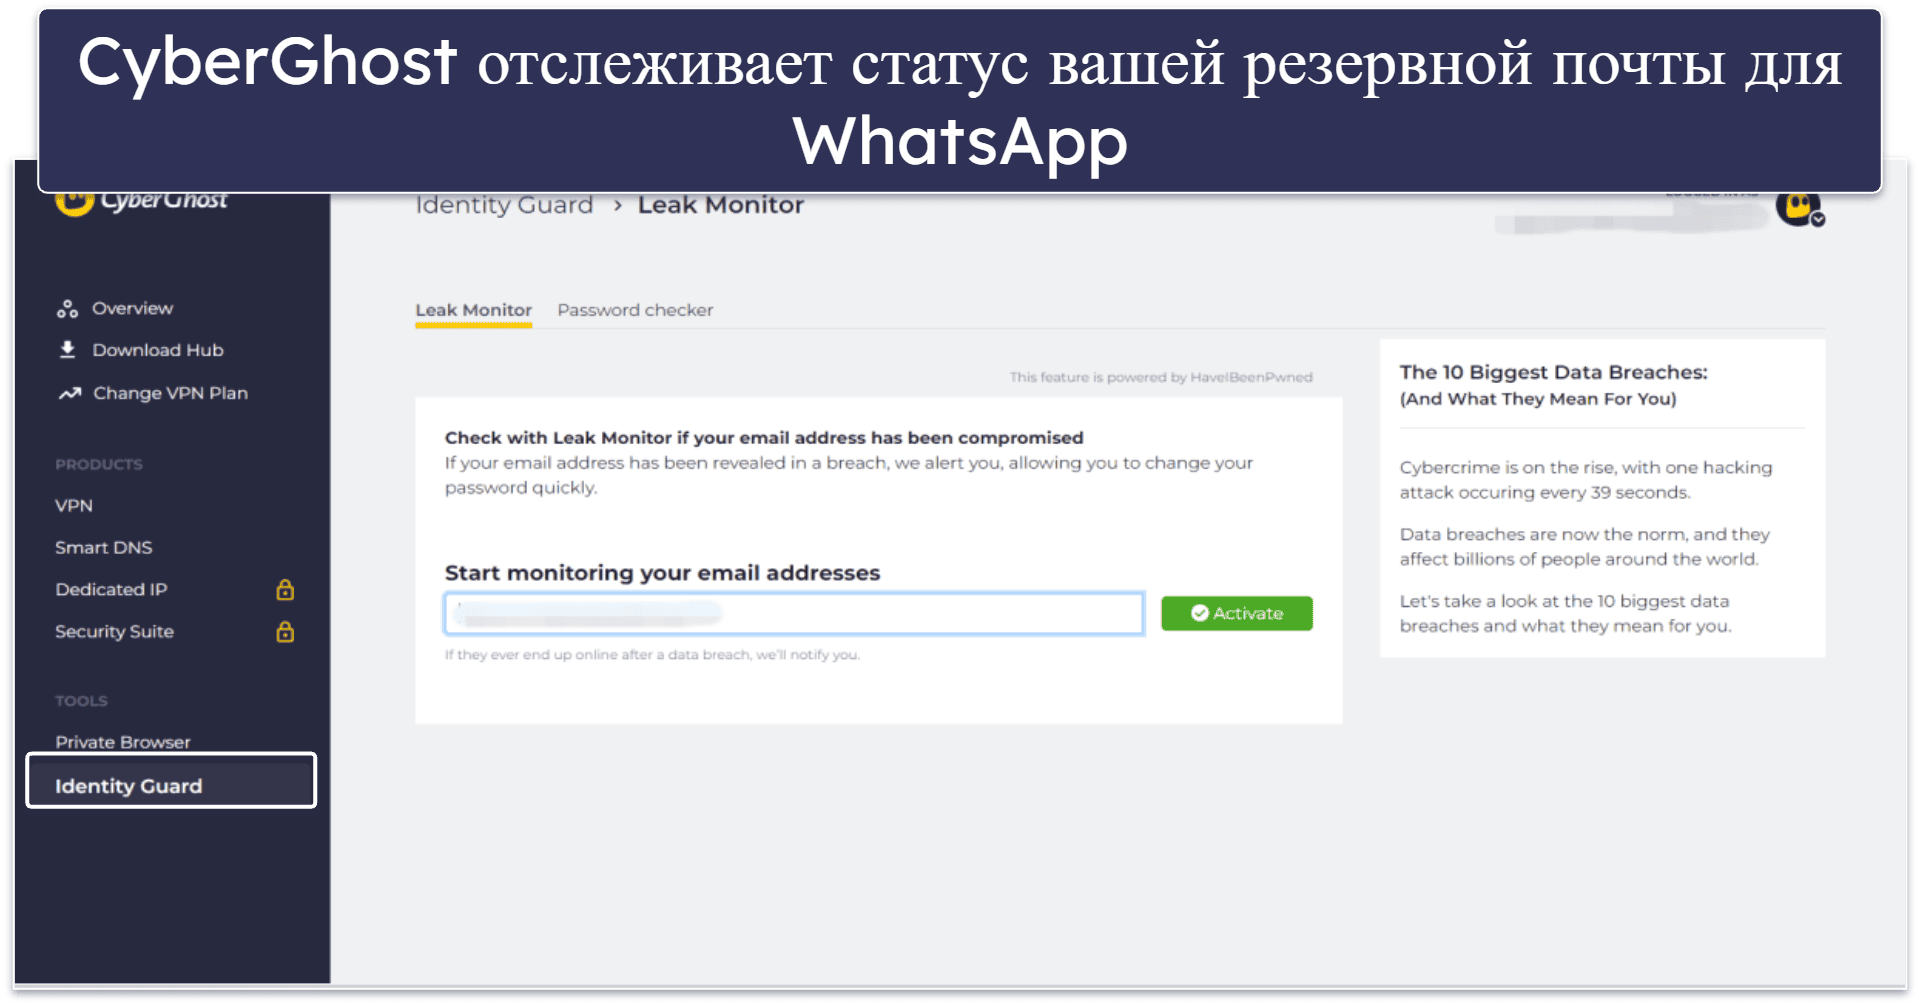The width and height of the screenshot is (1919, 1005).
Task: Click the lock icon beside Dedicated IP
Action: coord(285,590)
